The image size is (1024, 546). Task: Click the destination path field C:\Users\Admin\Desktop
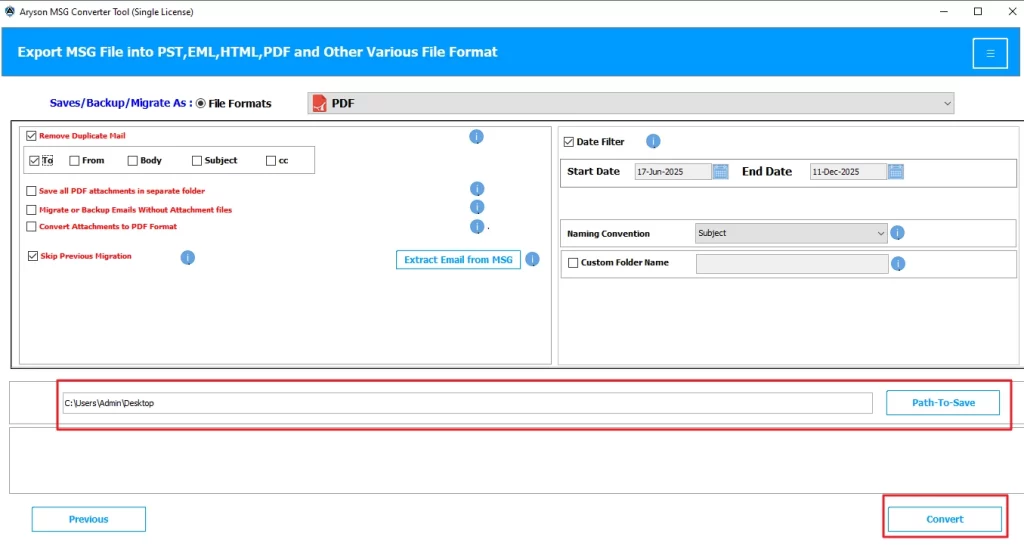coord(468,403)
